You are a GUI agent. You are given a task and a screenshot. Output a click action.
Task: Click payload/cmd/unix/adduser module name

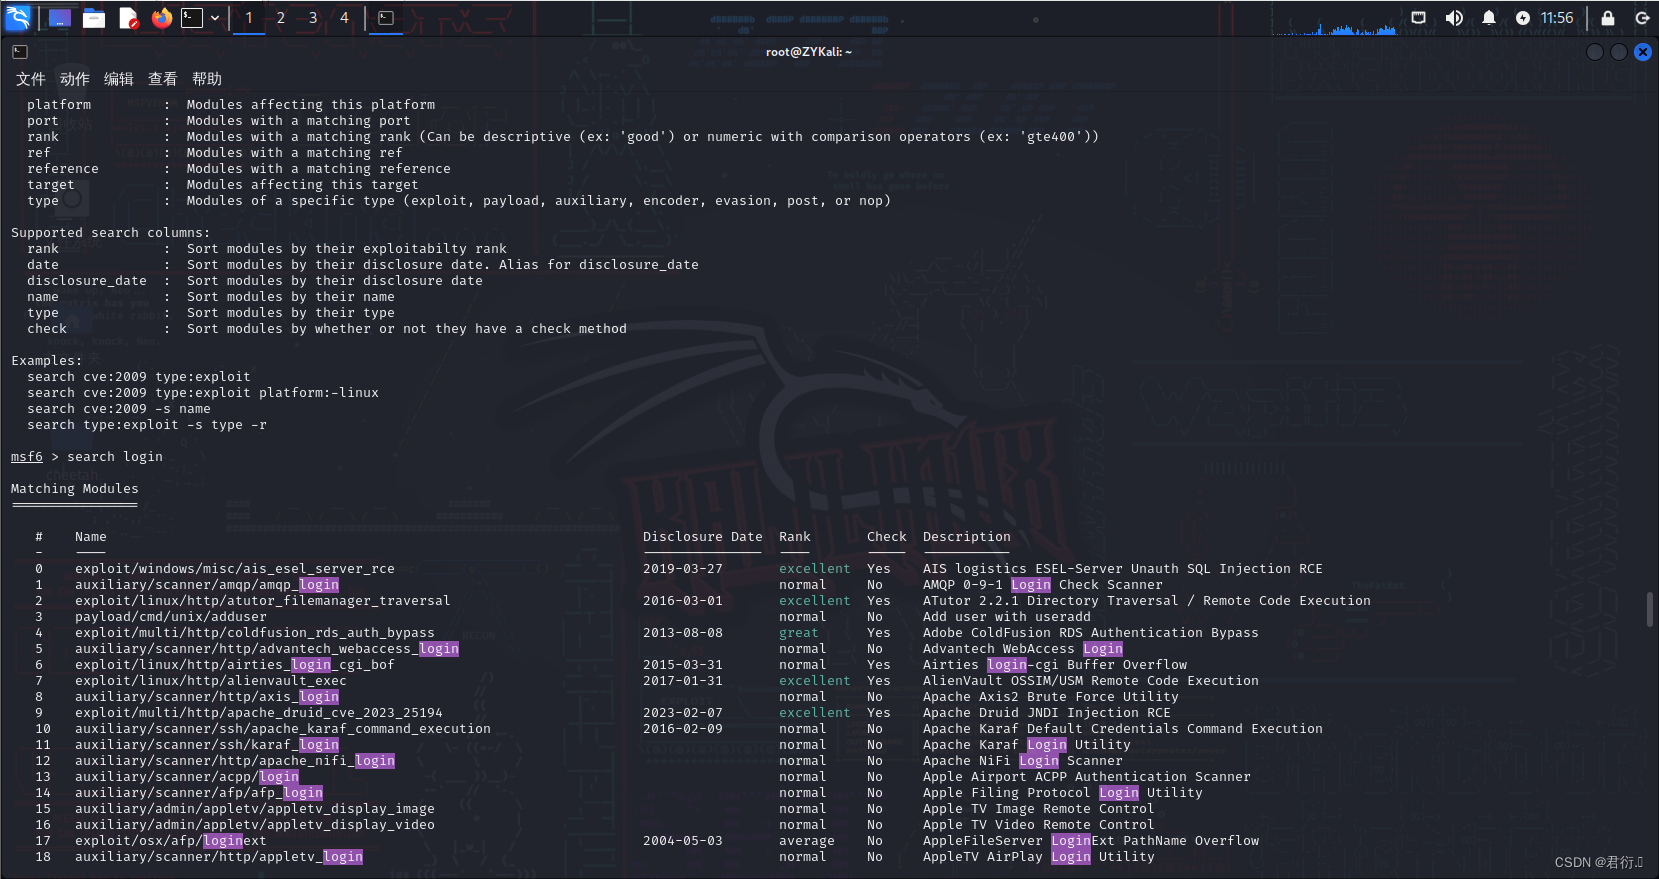[x=171, y=617]
